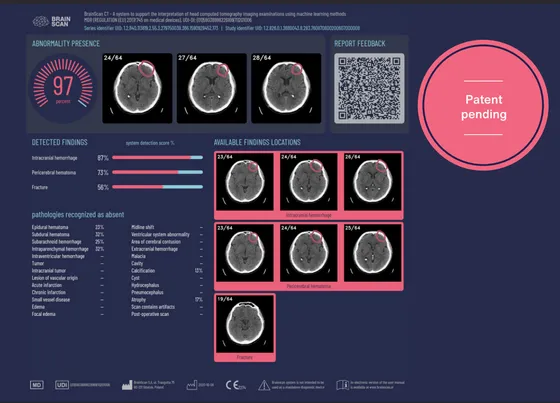Click the Subarachnoid hemorrhage row
The image size is (560, 403).
[x=68, y=242]
